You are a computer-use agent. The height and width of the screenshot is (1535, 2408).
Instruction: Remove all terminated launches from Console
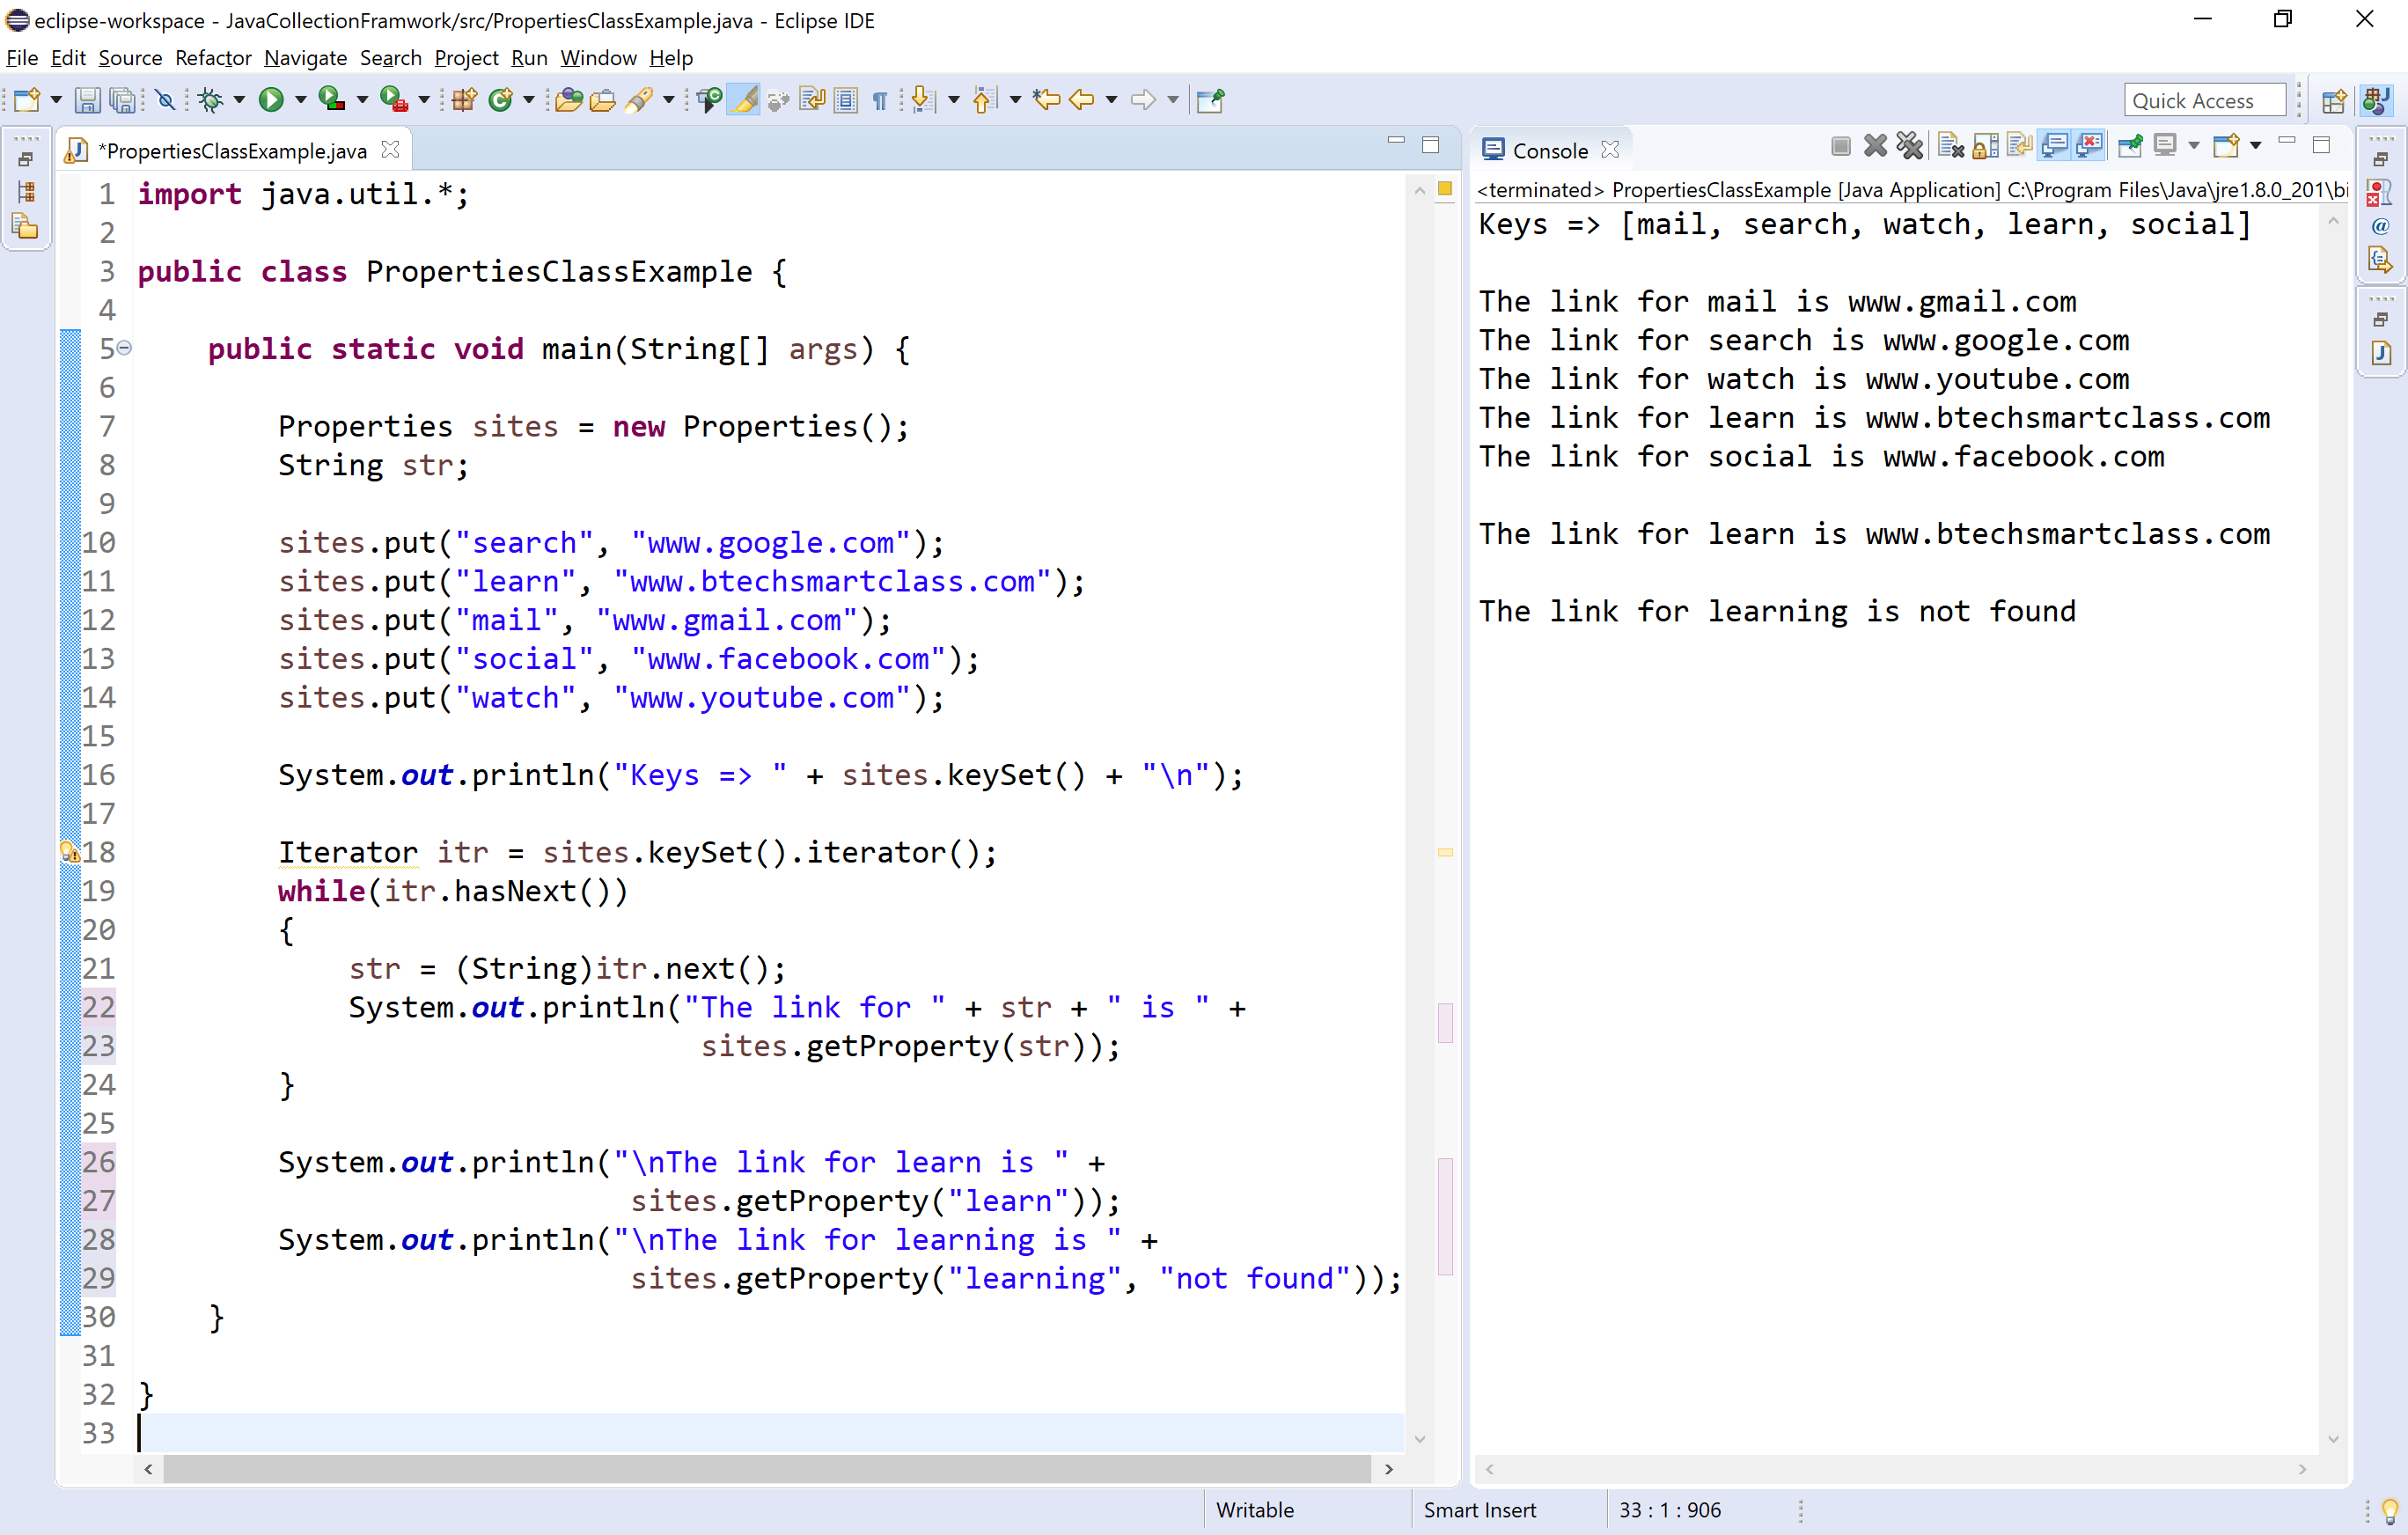(x=1911, y=146)
